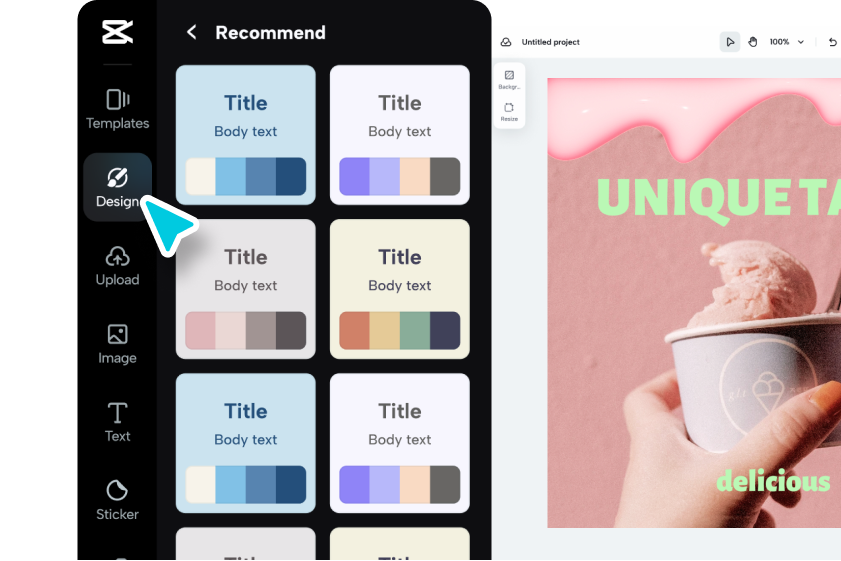The width and height of the screenshot is (841, 561).
Task: Click the Recommend panel heading
Action: pos(270,32)
